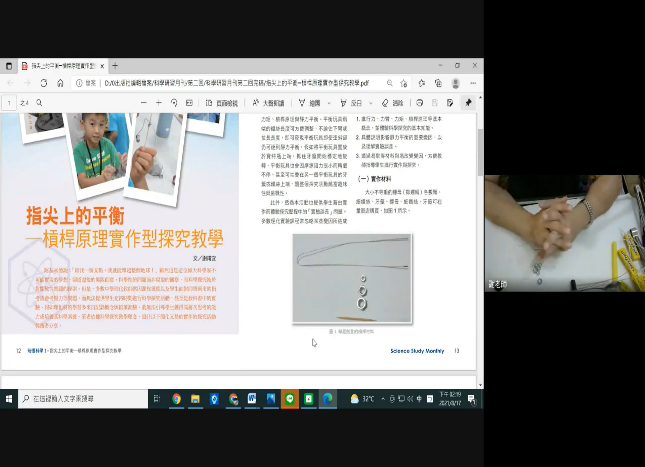Search text in the PDF
This screenshot has width=645, height=467.
[39, 103]
